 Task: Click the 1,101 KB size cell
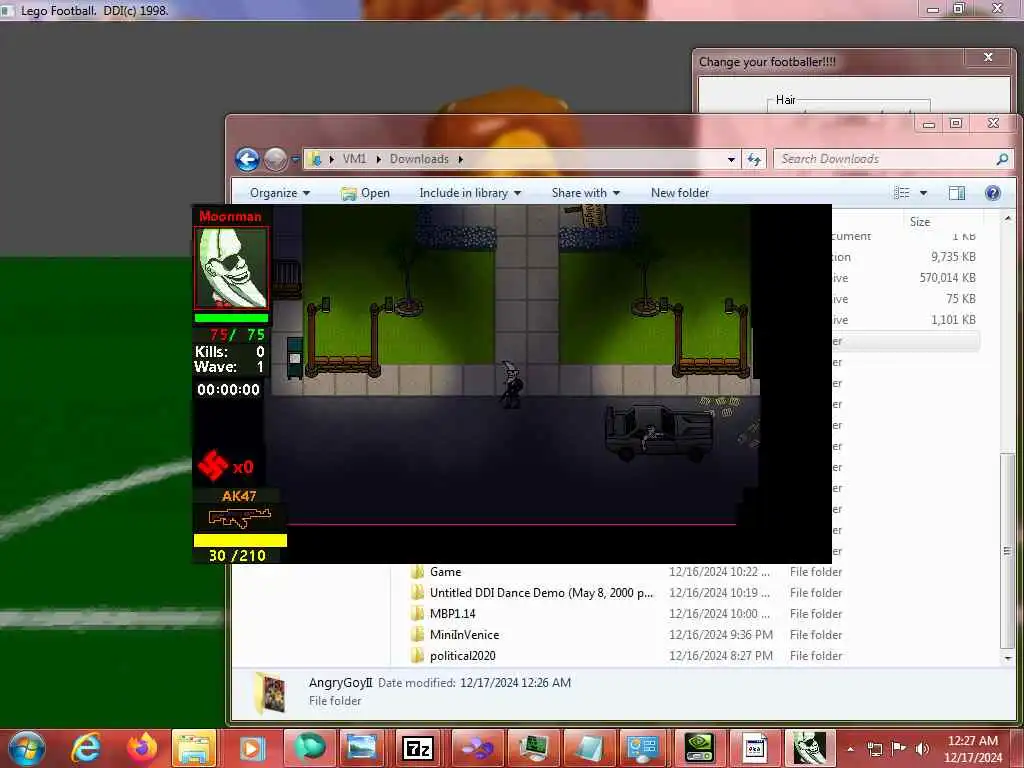click(953, 320)
